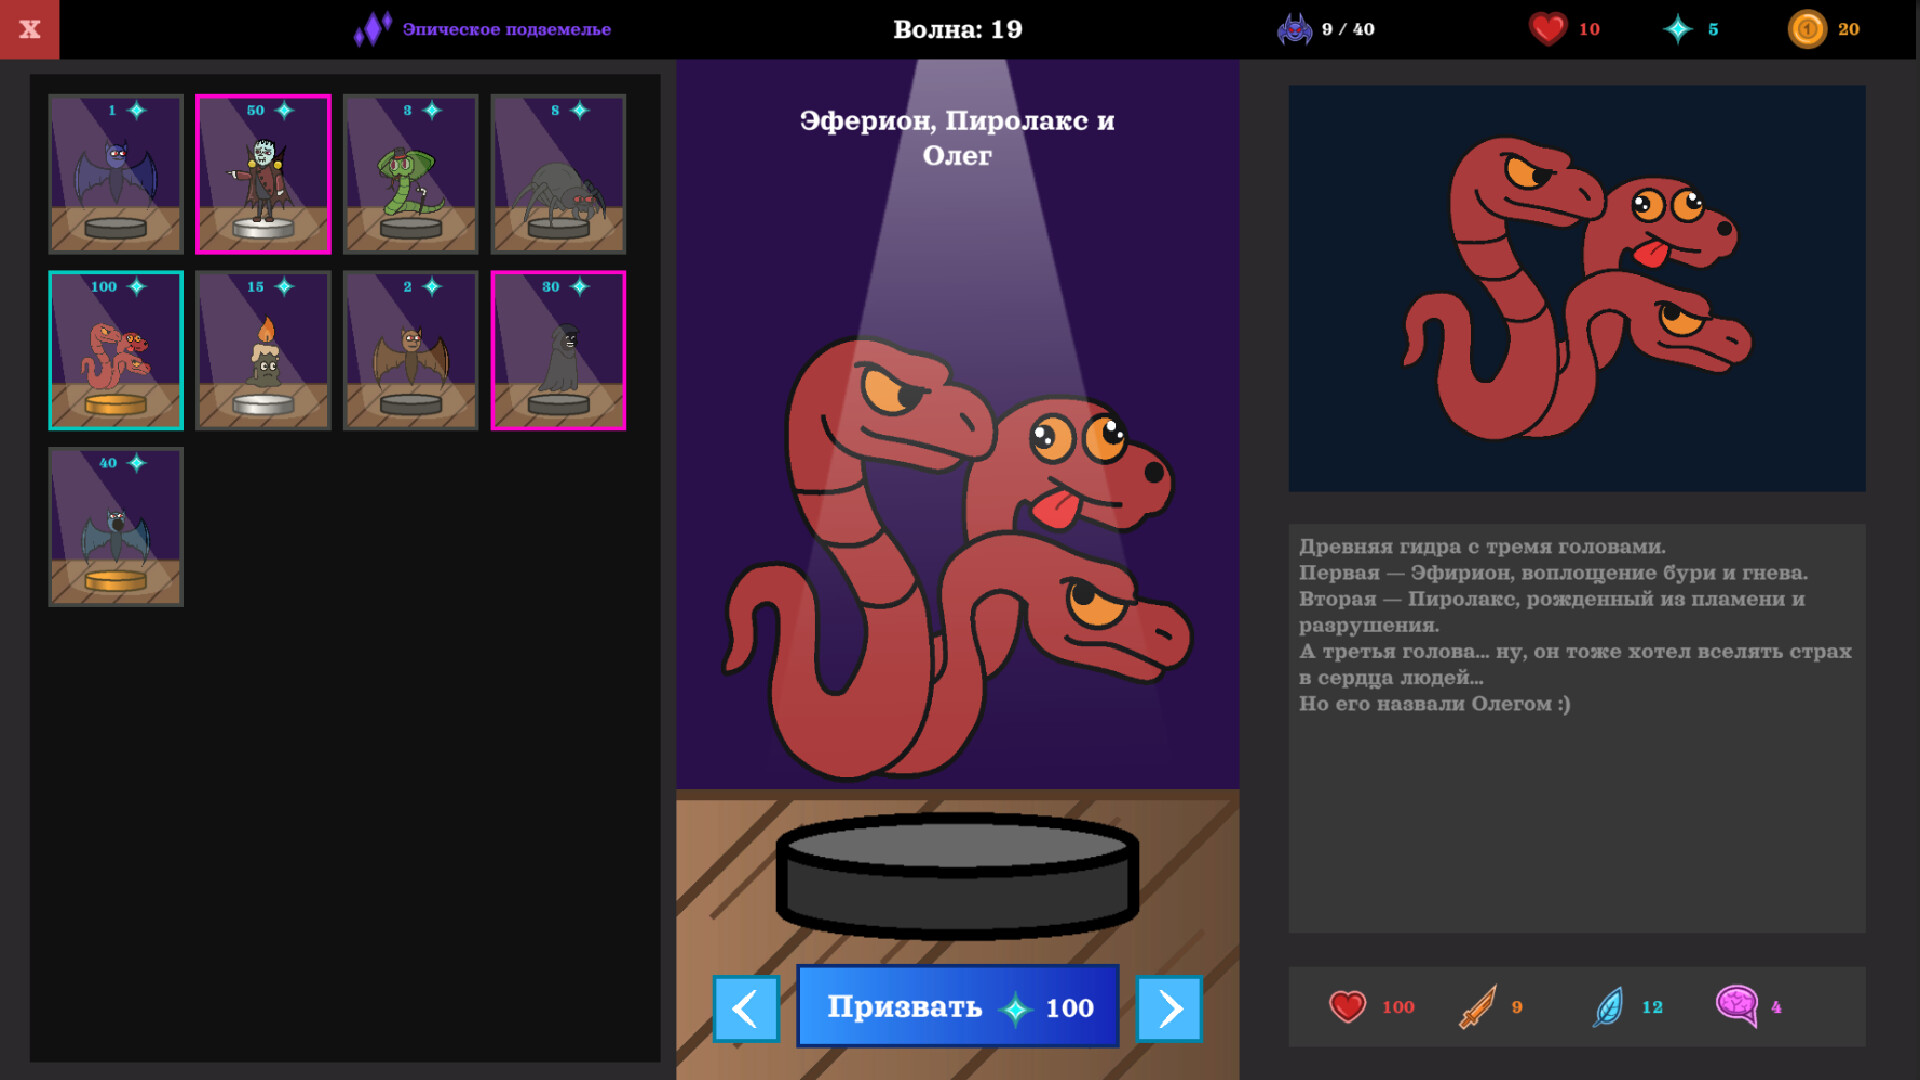This screenshot has height=1080, width=1920.
Task: Click the red heart lives icon in top bar
Action: pos(1547,29)
